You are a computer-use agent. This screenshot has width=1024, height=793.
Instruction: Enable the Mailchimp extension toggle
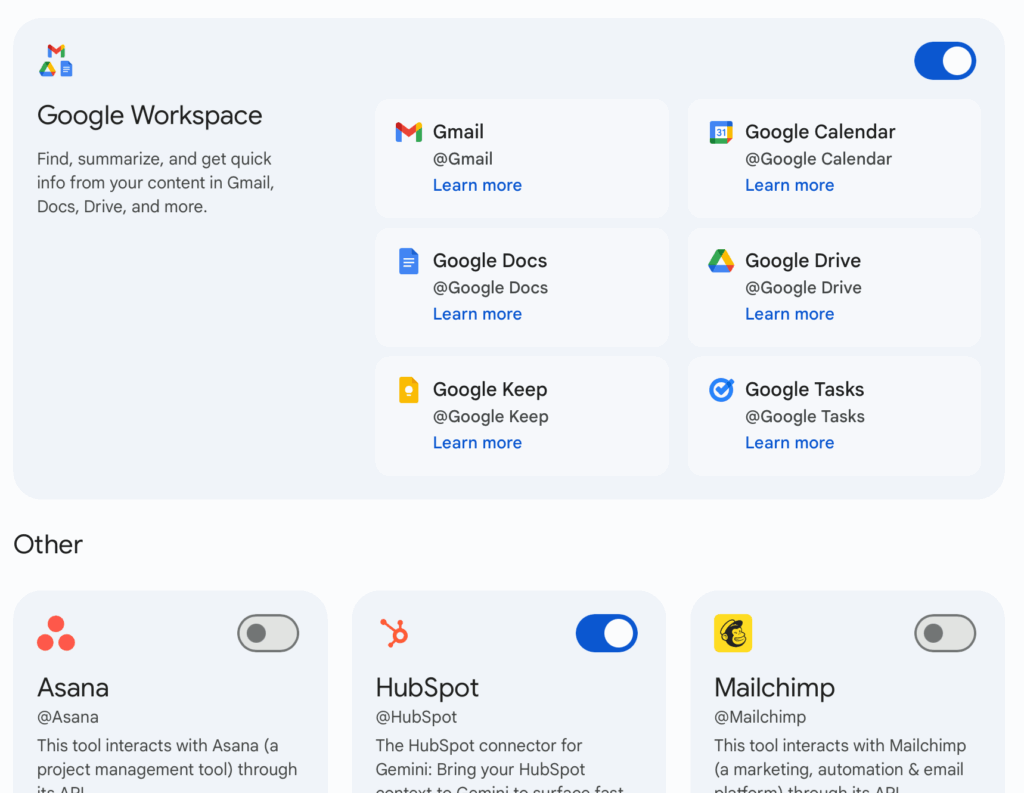coord(945,633)
